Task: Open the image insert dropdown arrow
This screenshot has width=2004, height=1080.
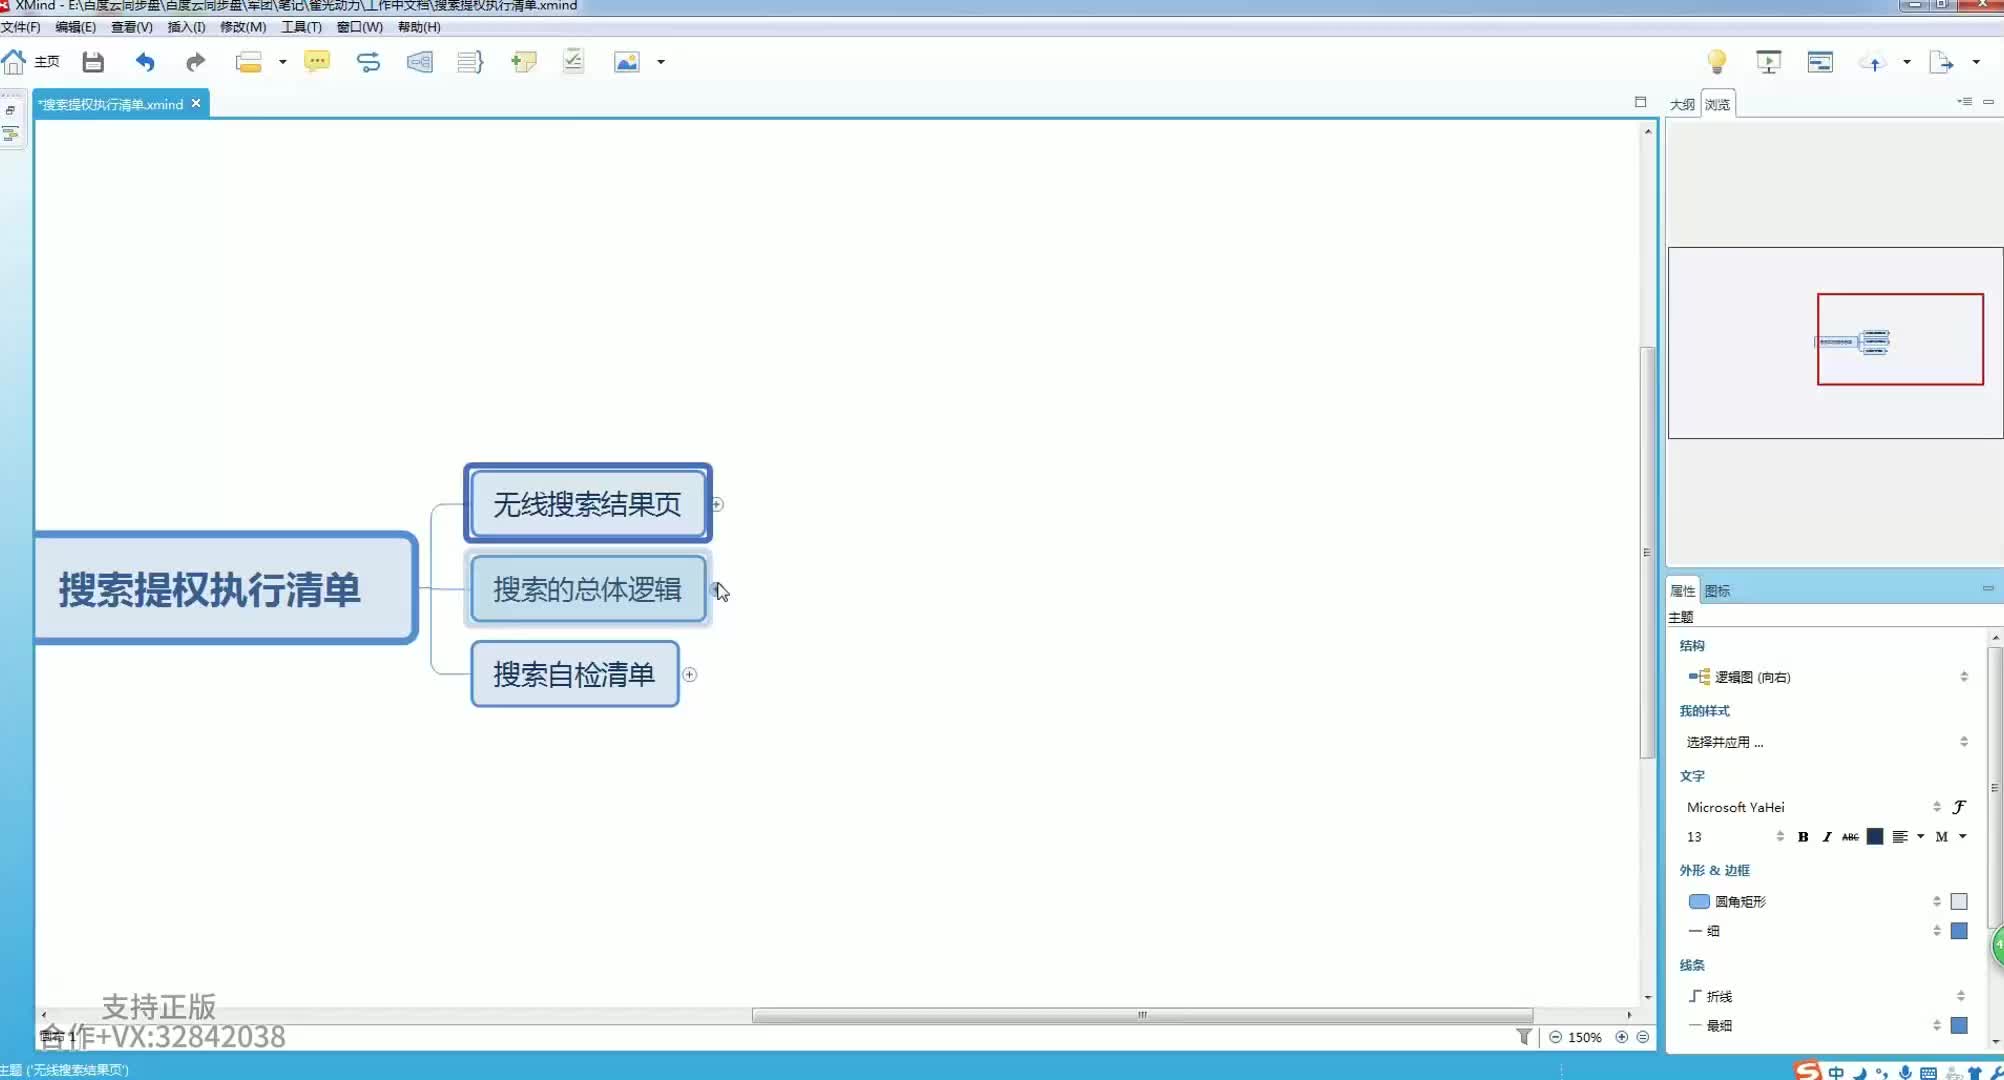Action: pyautogui.click(x=661, y=62)
